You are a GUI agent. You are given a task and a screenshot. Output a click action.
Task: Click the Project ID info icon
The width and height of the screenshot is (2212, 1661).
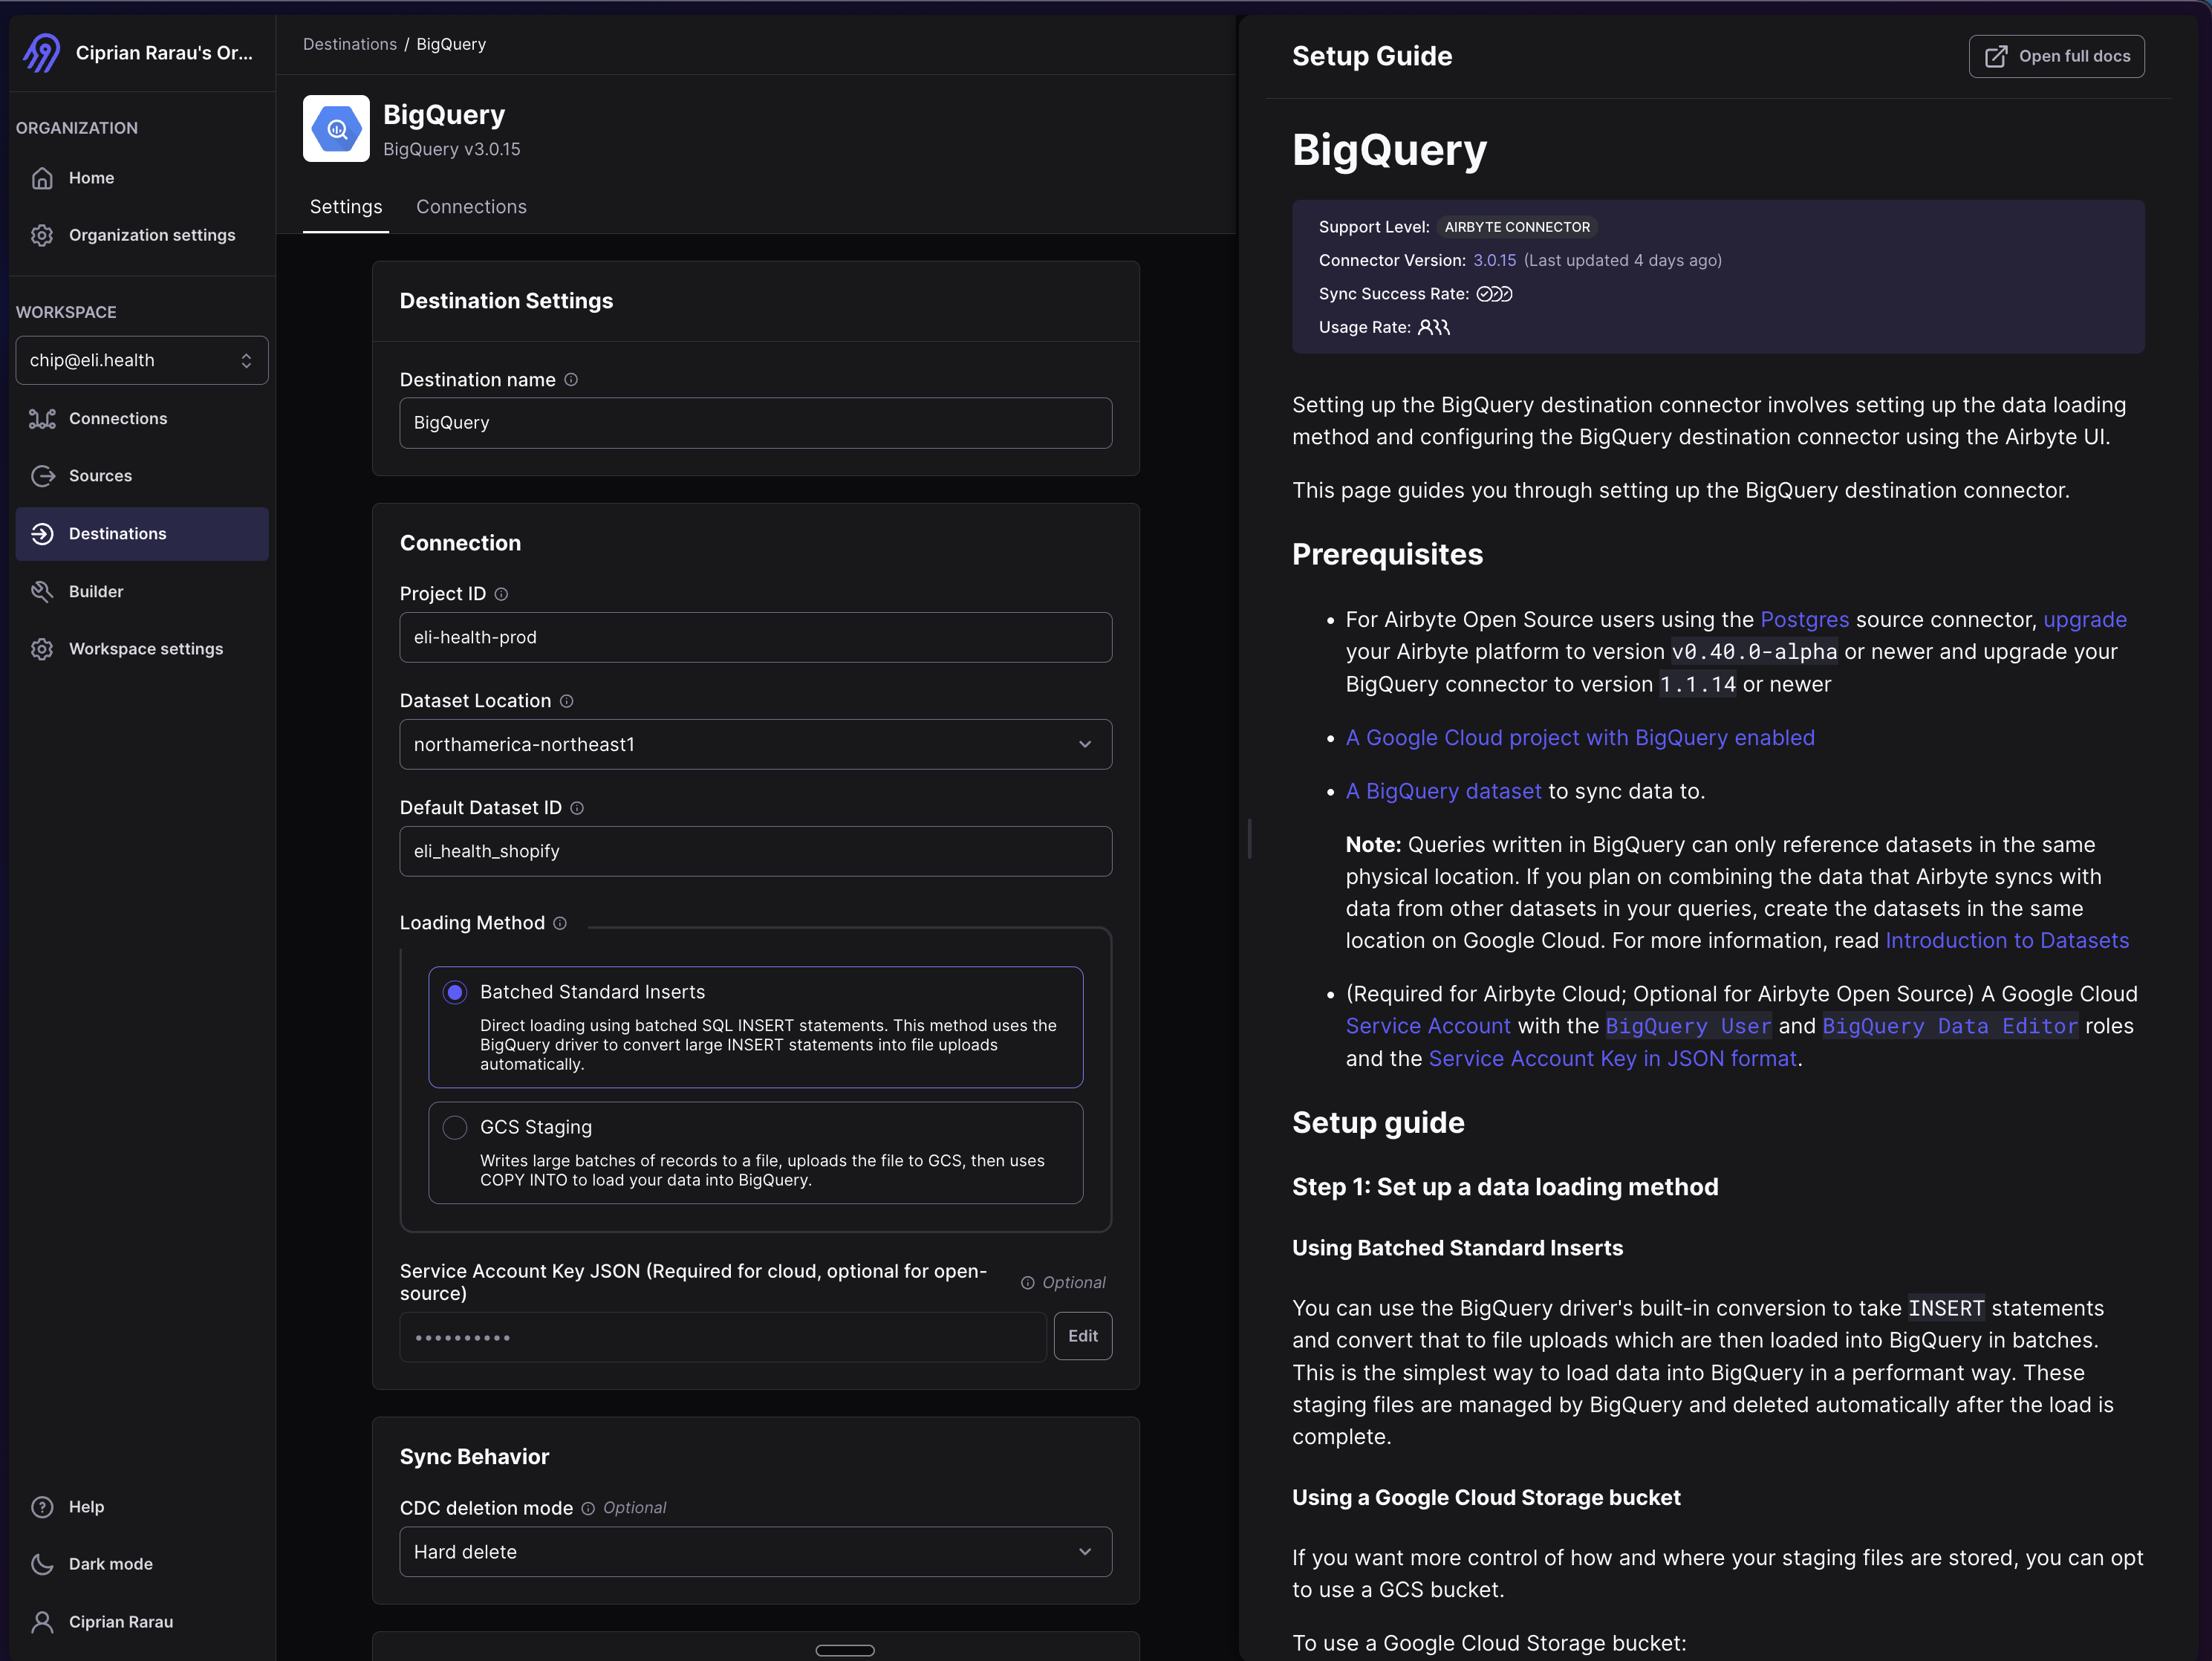(x=502, y=594)
